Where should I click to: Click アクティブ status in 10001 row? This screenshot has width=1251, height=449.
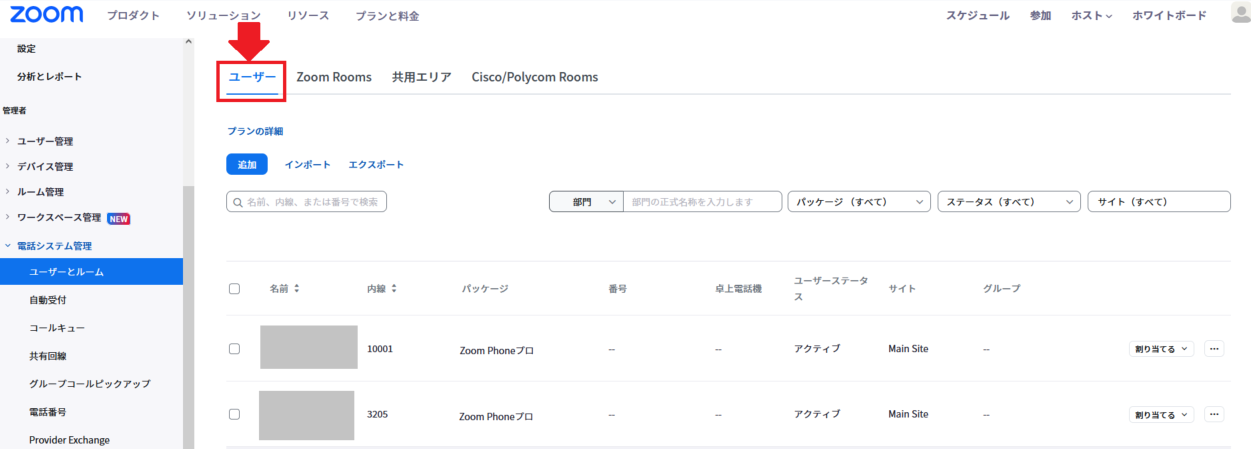click(x=817, y=349)
